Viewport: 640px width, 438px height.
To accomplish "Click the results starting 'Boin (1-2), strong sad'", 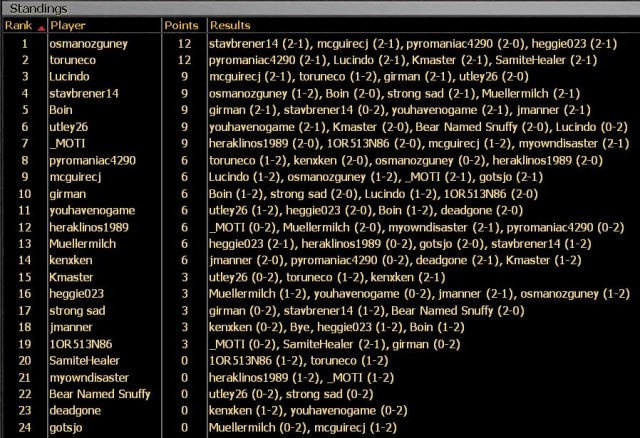I will (x=373, y=194).
